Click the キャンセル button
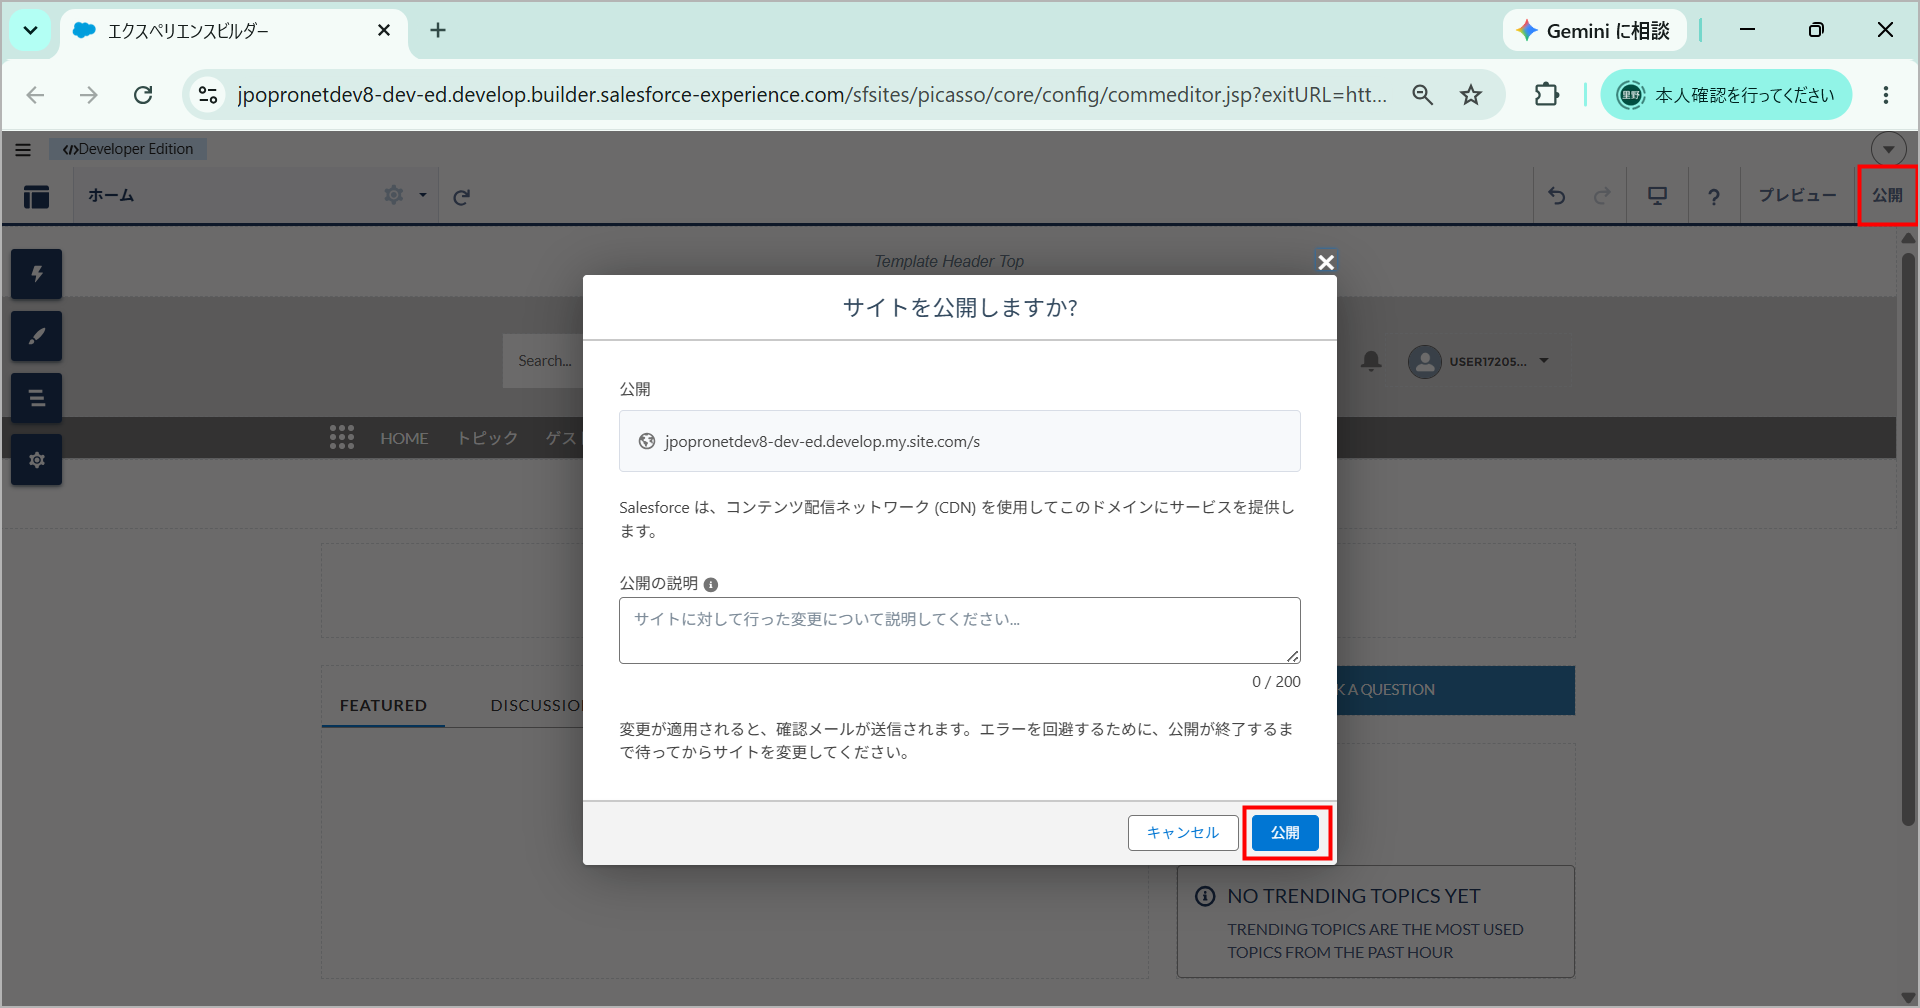 (x=1183, y=833)
